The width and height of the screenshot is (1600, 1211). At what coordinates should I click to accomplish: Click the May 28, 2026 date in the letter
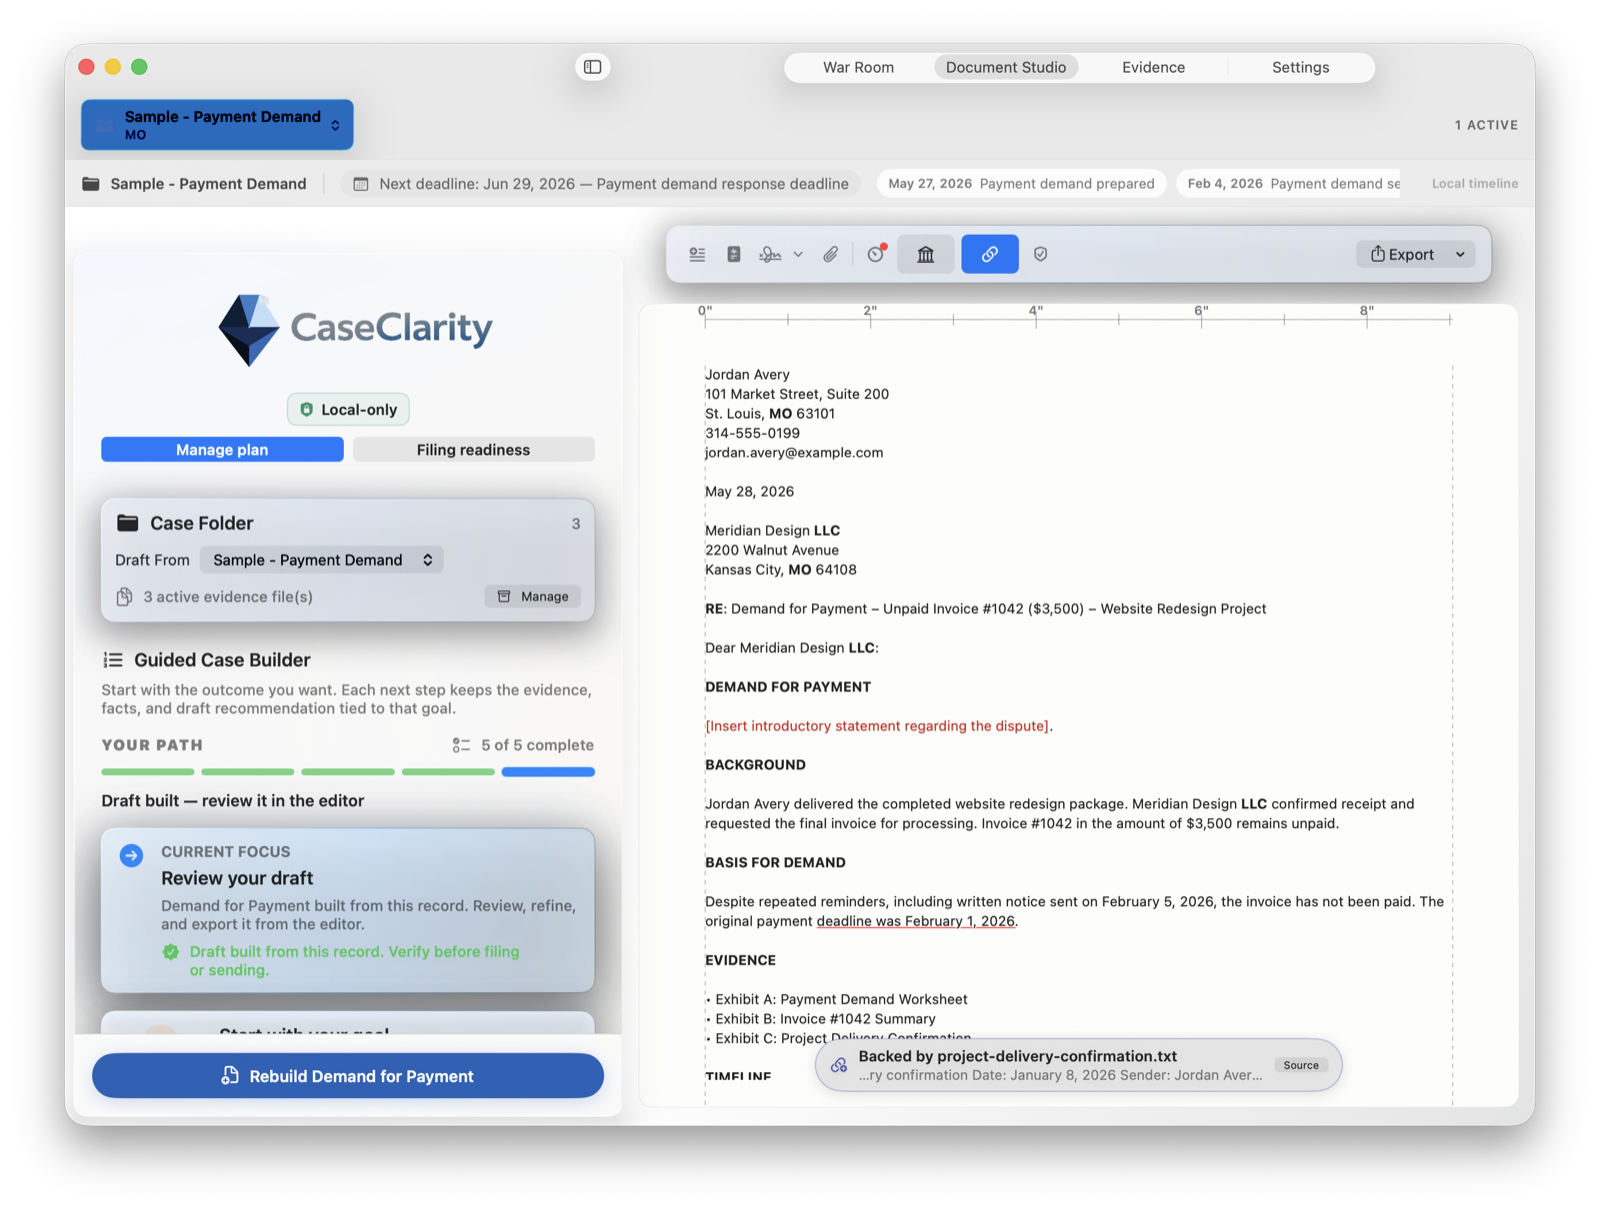pos(749,492)
